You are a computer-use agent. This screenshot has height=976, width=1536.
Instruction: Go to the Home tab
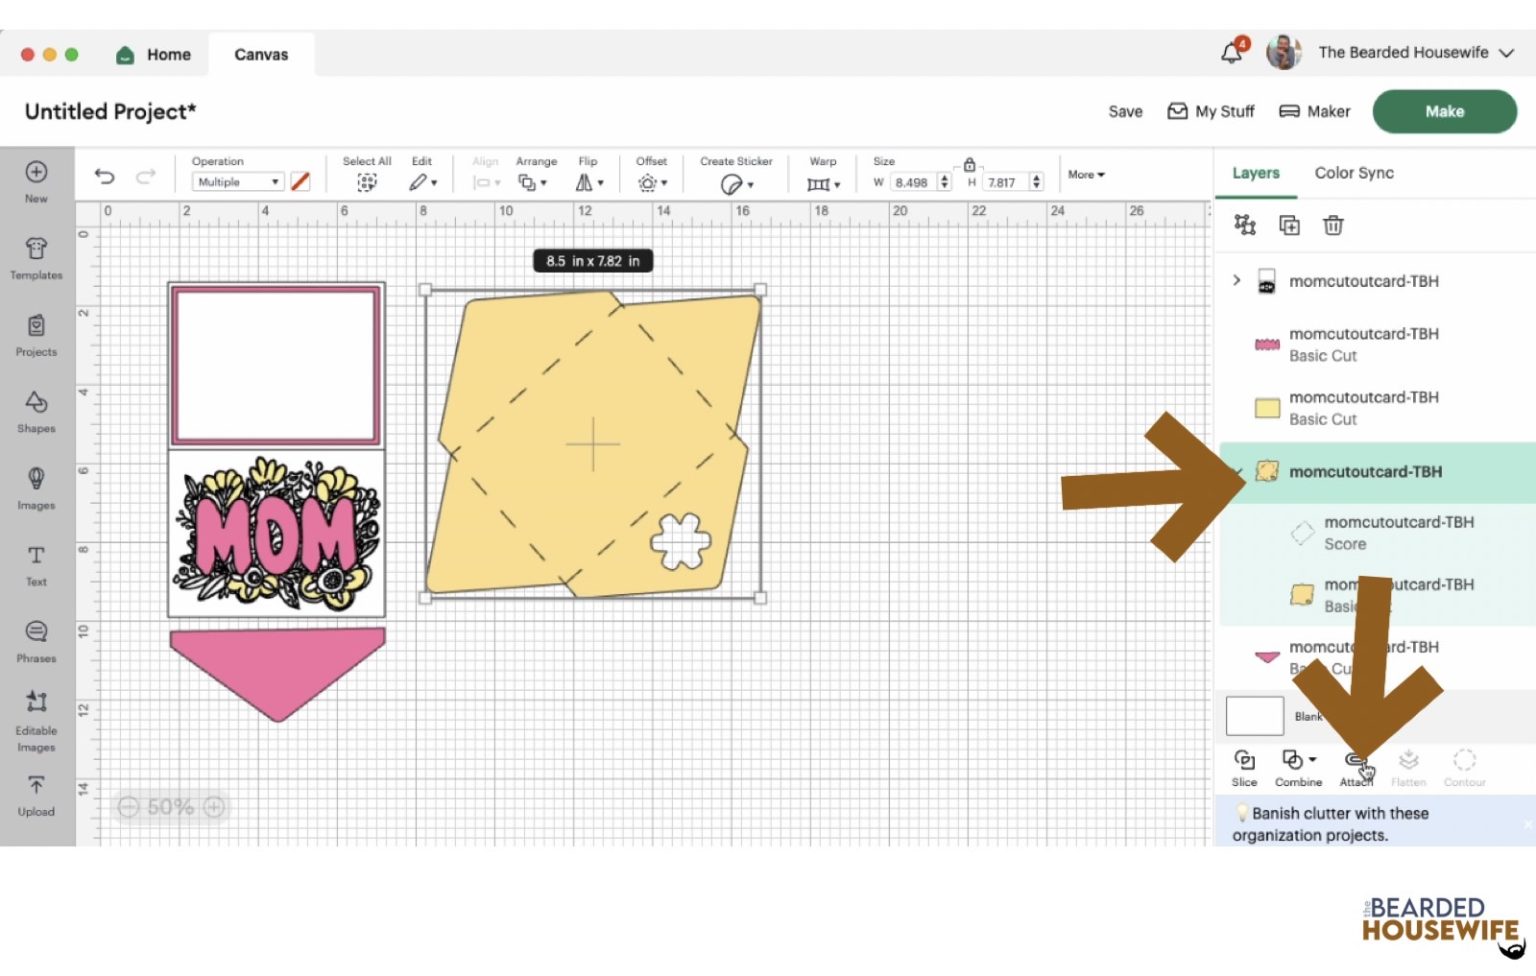(154, 55)
